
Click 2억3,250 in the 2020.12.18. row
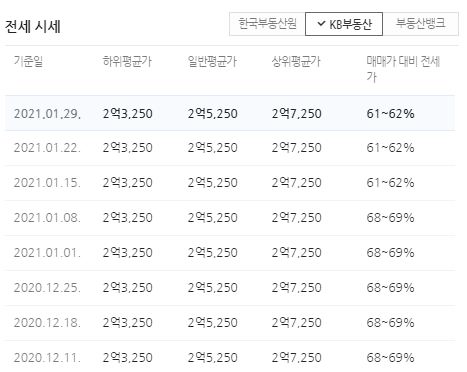pyautogui.click(x=128, y=323)
